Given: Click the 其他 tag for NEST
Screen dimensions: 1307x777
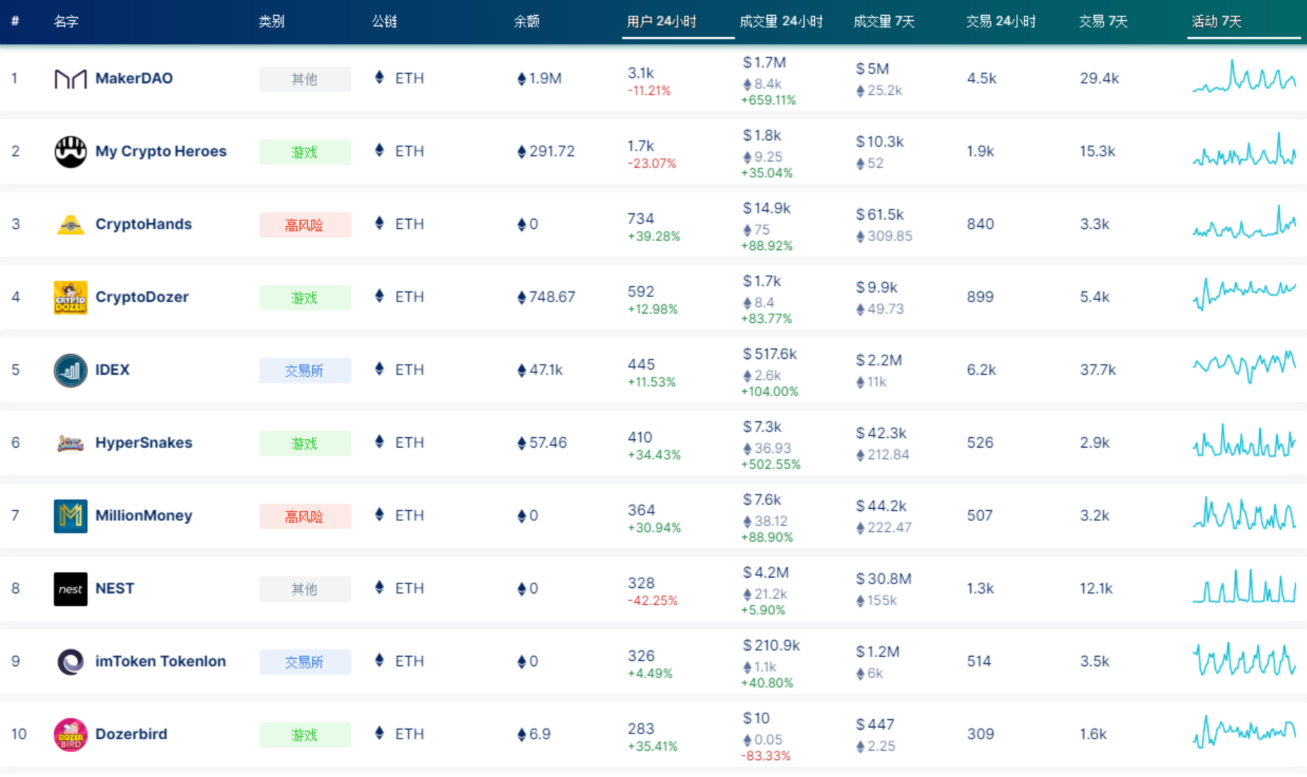Looking at the screenshot, I should pyautogui.click(x=305, y=590).
